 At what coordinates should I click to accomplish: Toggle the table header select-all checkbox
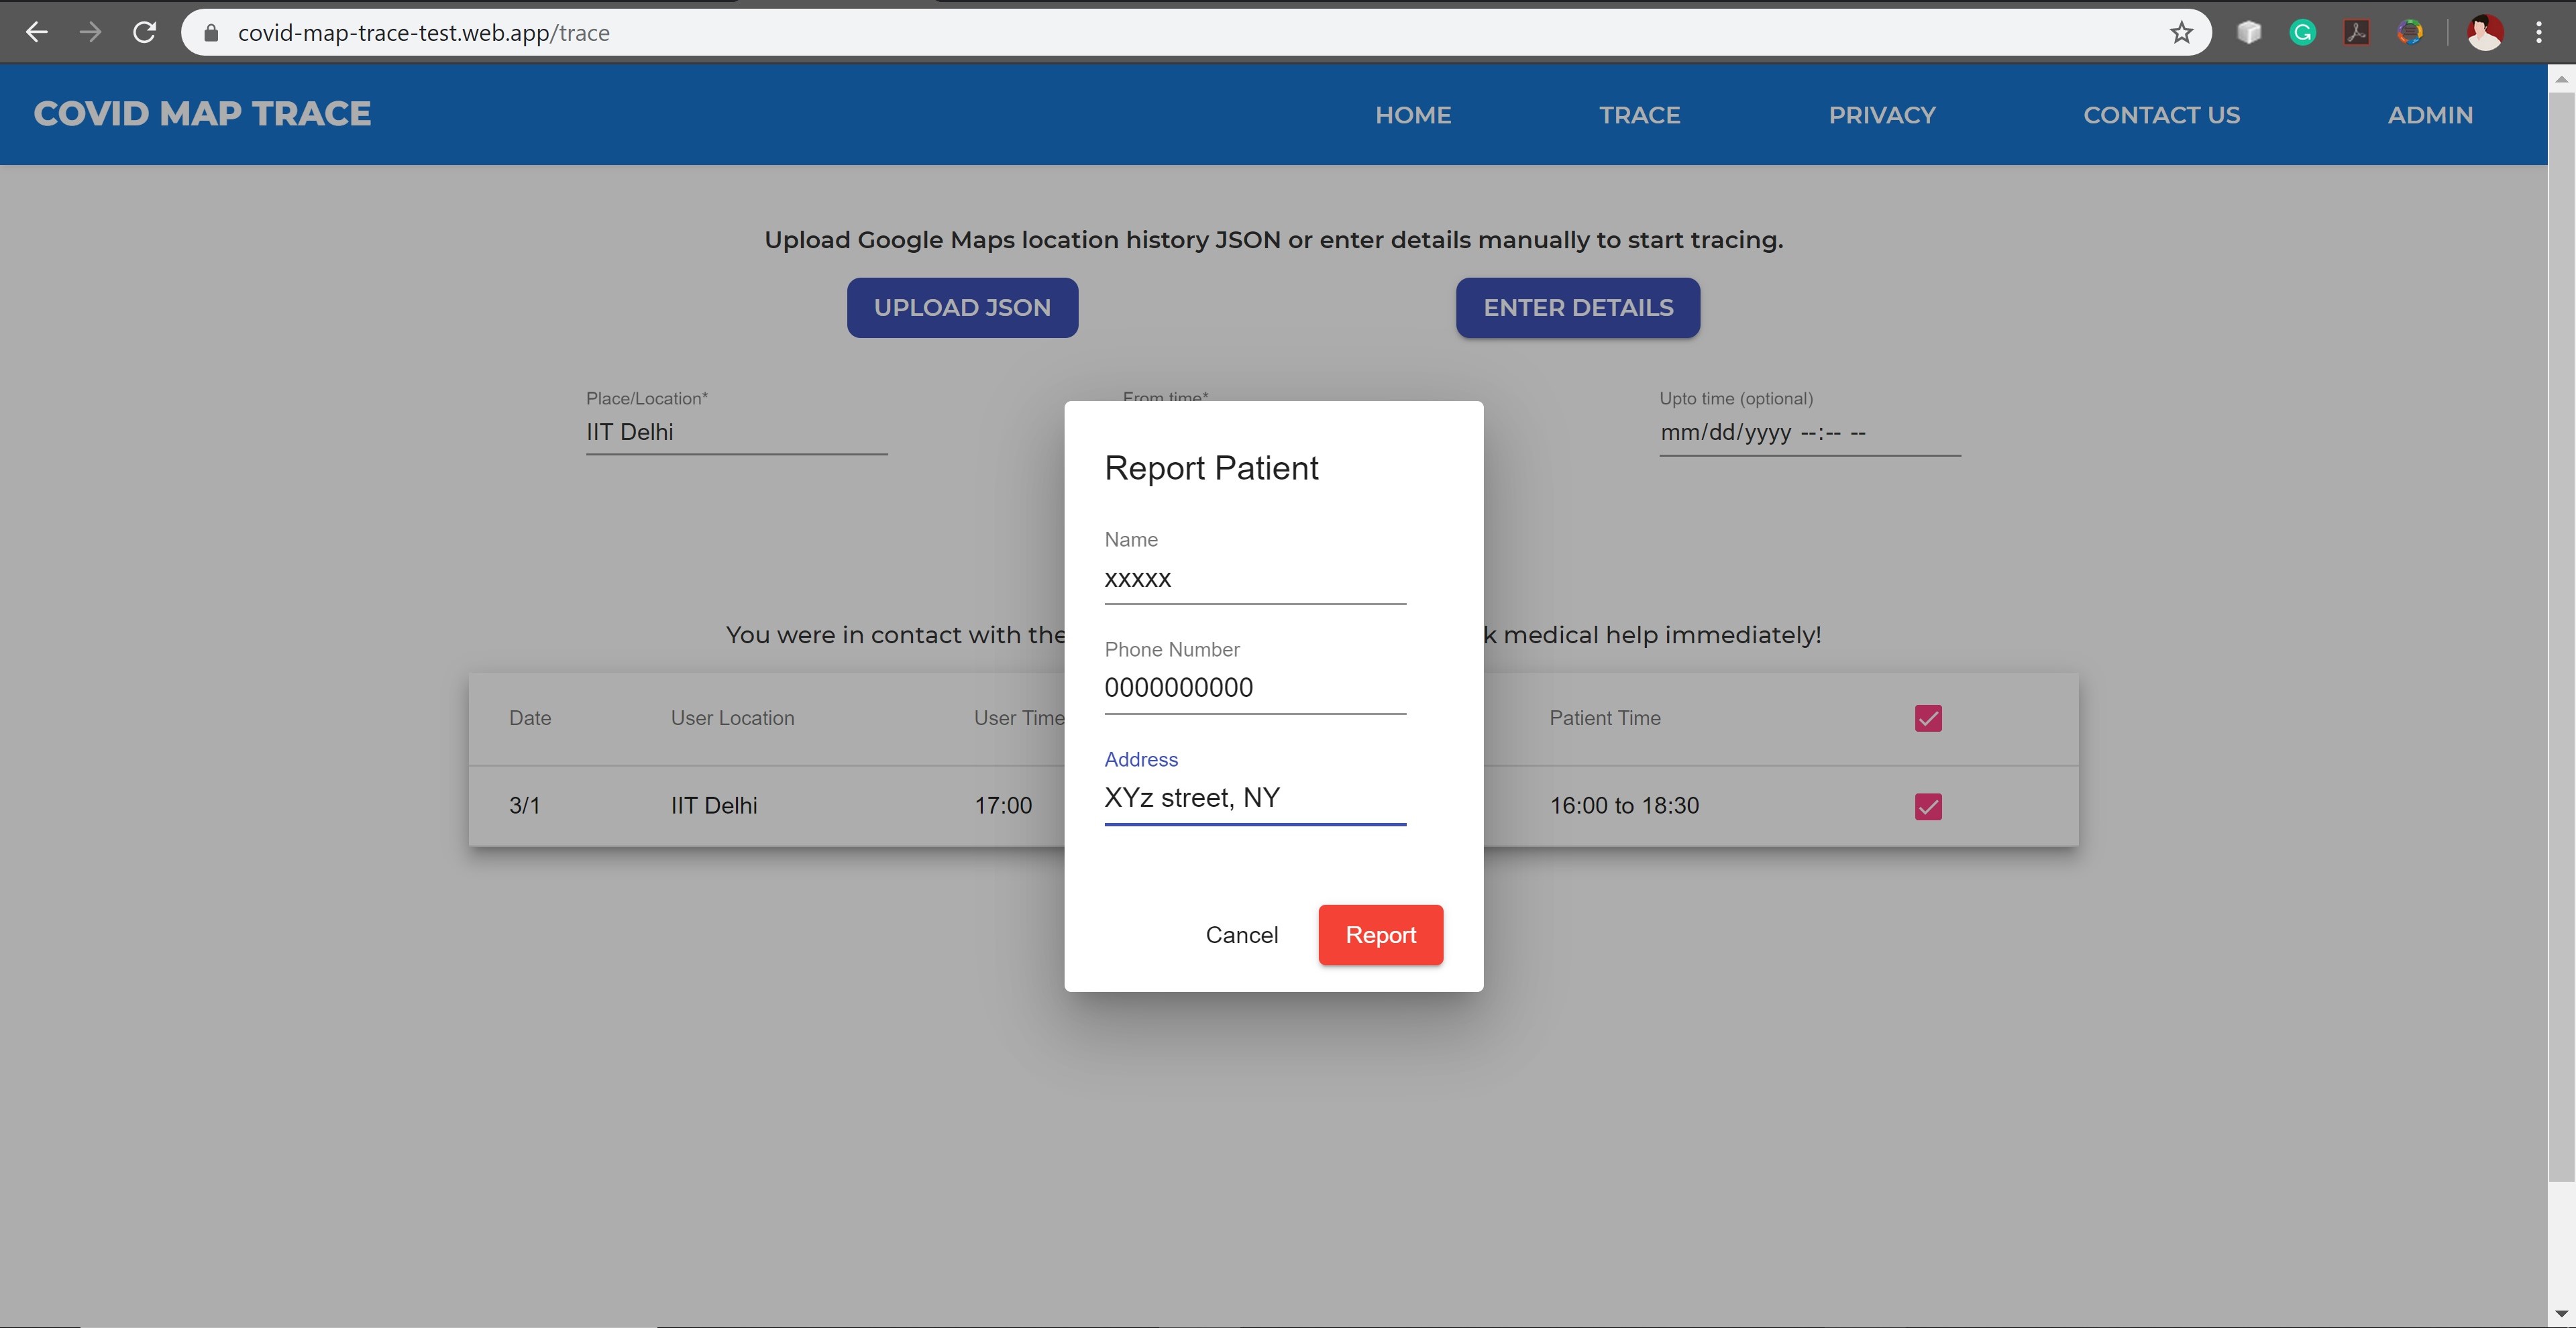pos(1928,718)
